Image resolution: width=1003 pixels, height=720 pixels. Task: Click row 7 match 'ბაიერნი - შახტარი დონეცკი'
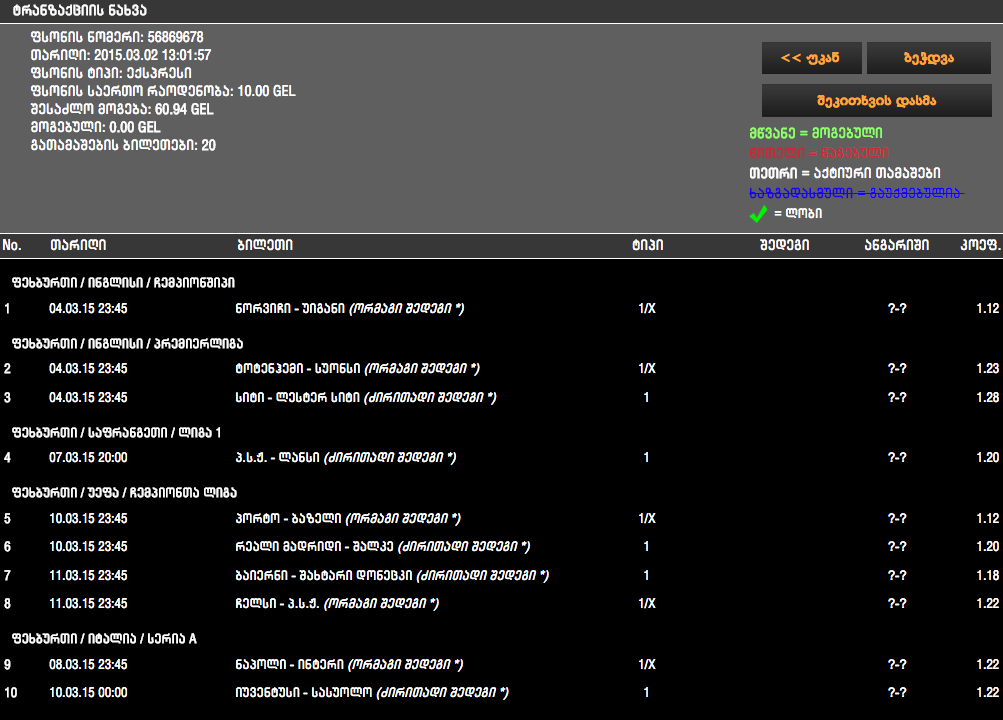324,575
